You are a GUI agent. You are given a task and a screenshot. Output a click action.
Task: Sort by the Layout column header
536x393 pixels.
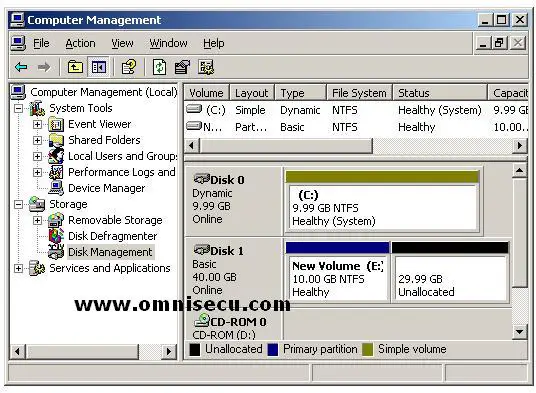(x=252, y=93)
